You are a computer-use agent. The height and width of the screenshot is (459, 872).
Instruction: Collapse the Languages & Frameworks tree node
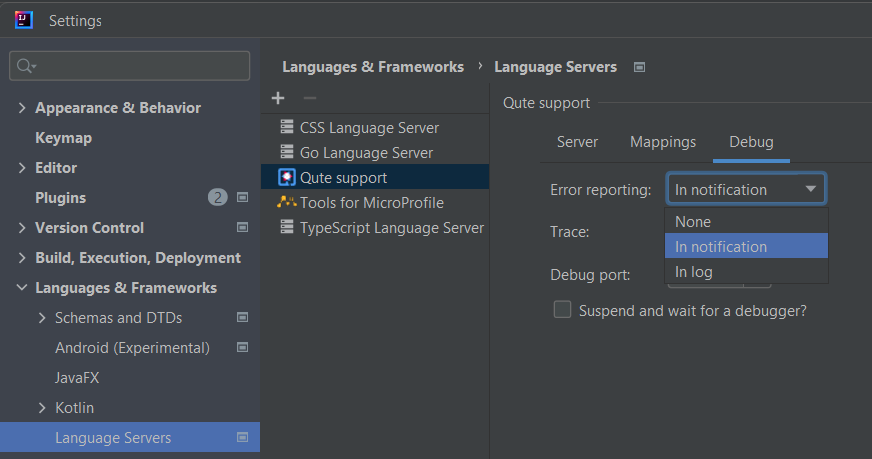22,288
